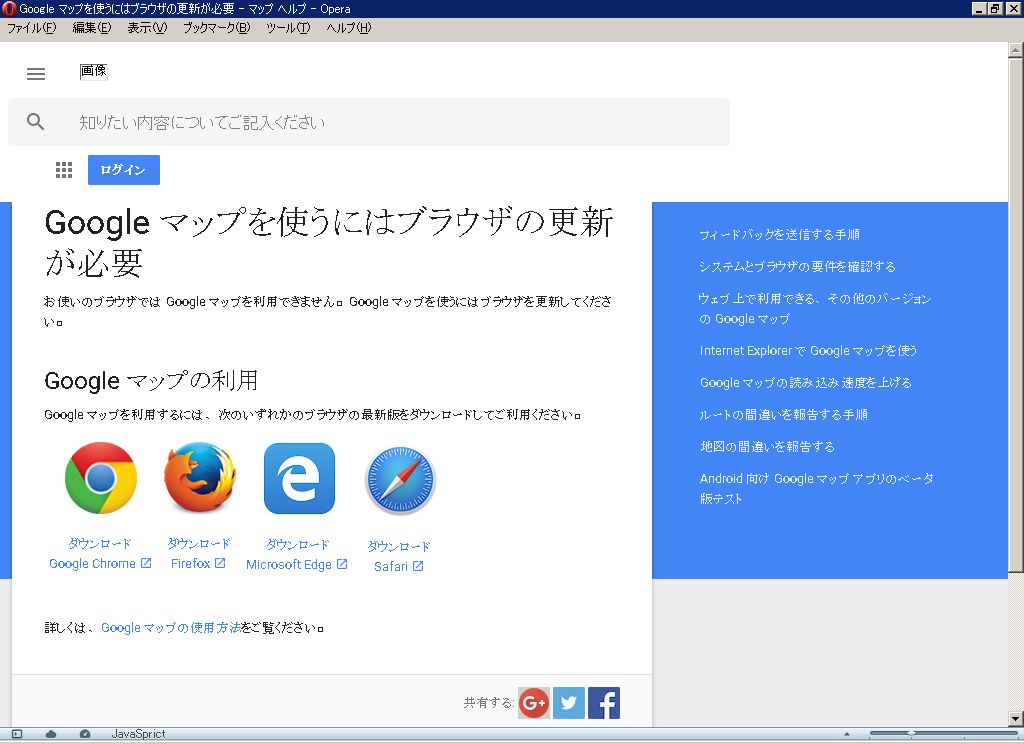
Task: Open Internet Explorer で Google マップを使う link
Action: click(x=808, y=351)
